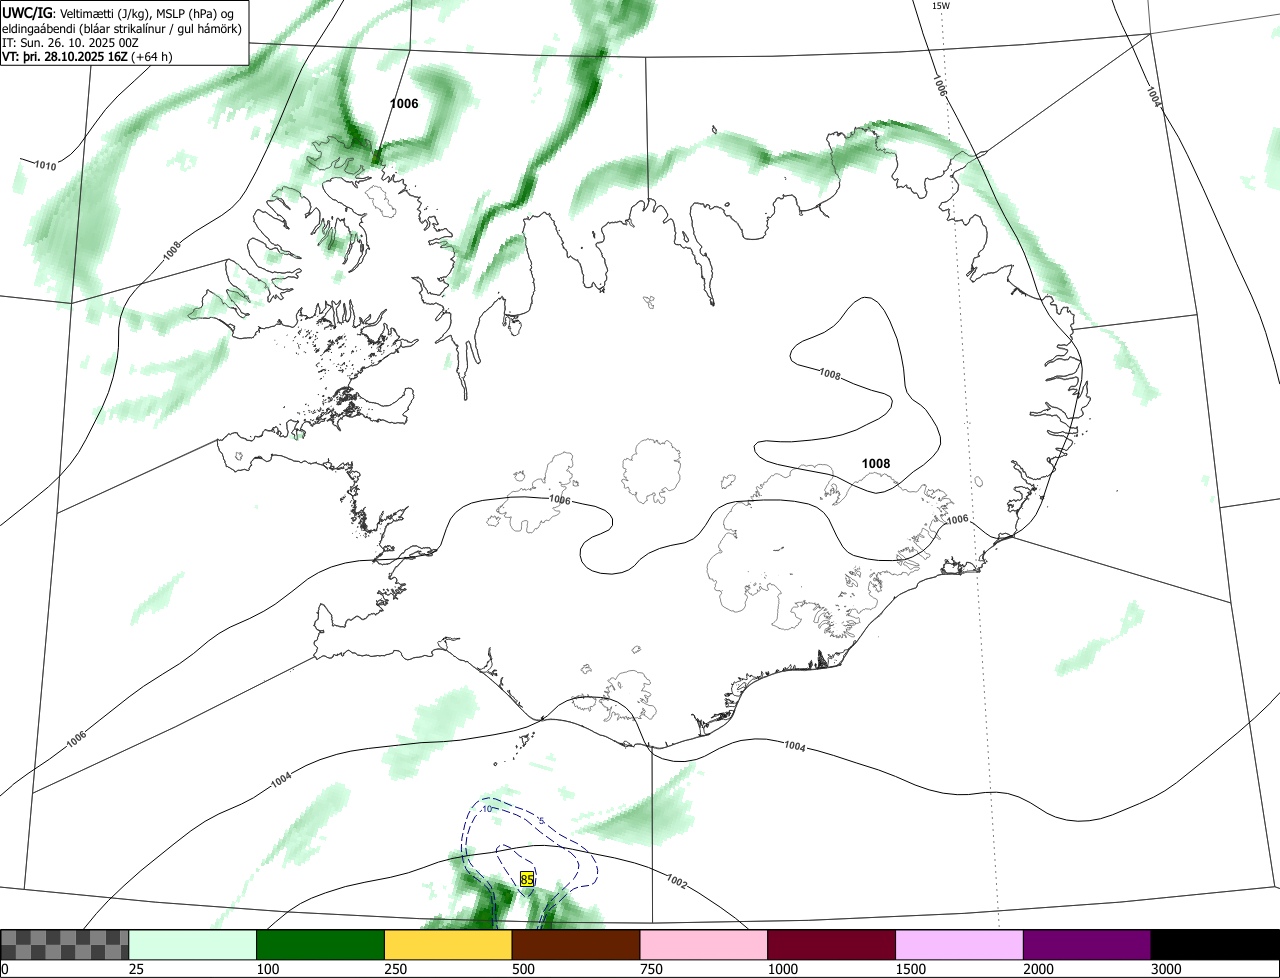
Task: Click the dark green 100–250 legend swatch
Action: coord(321,945)
